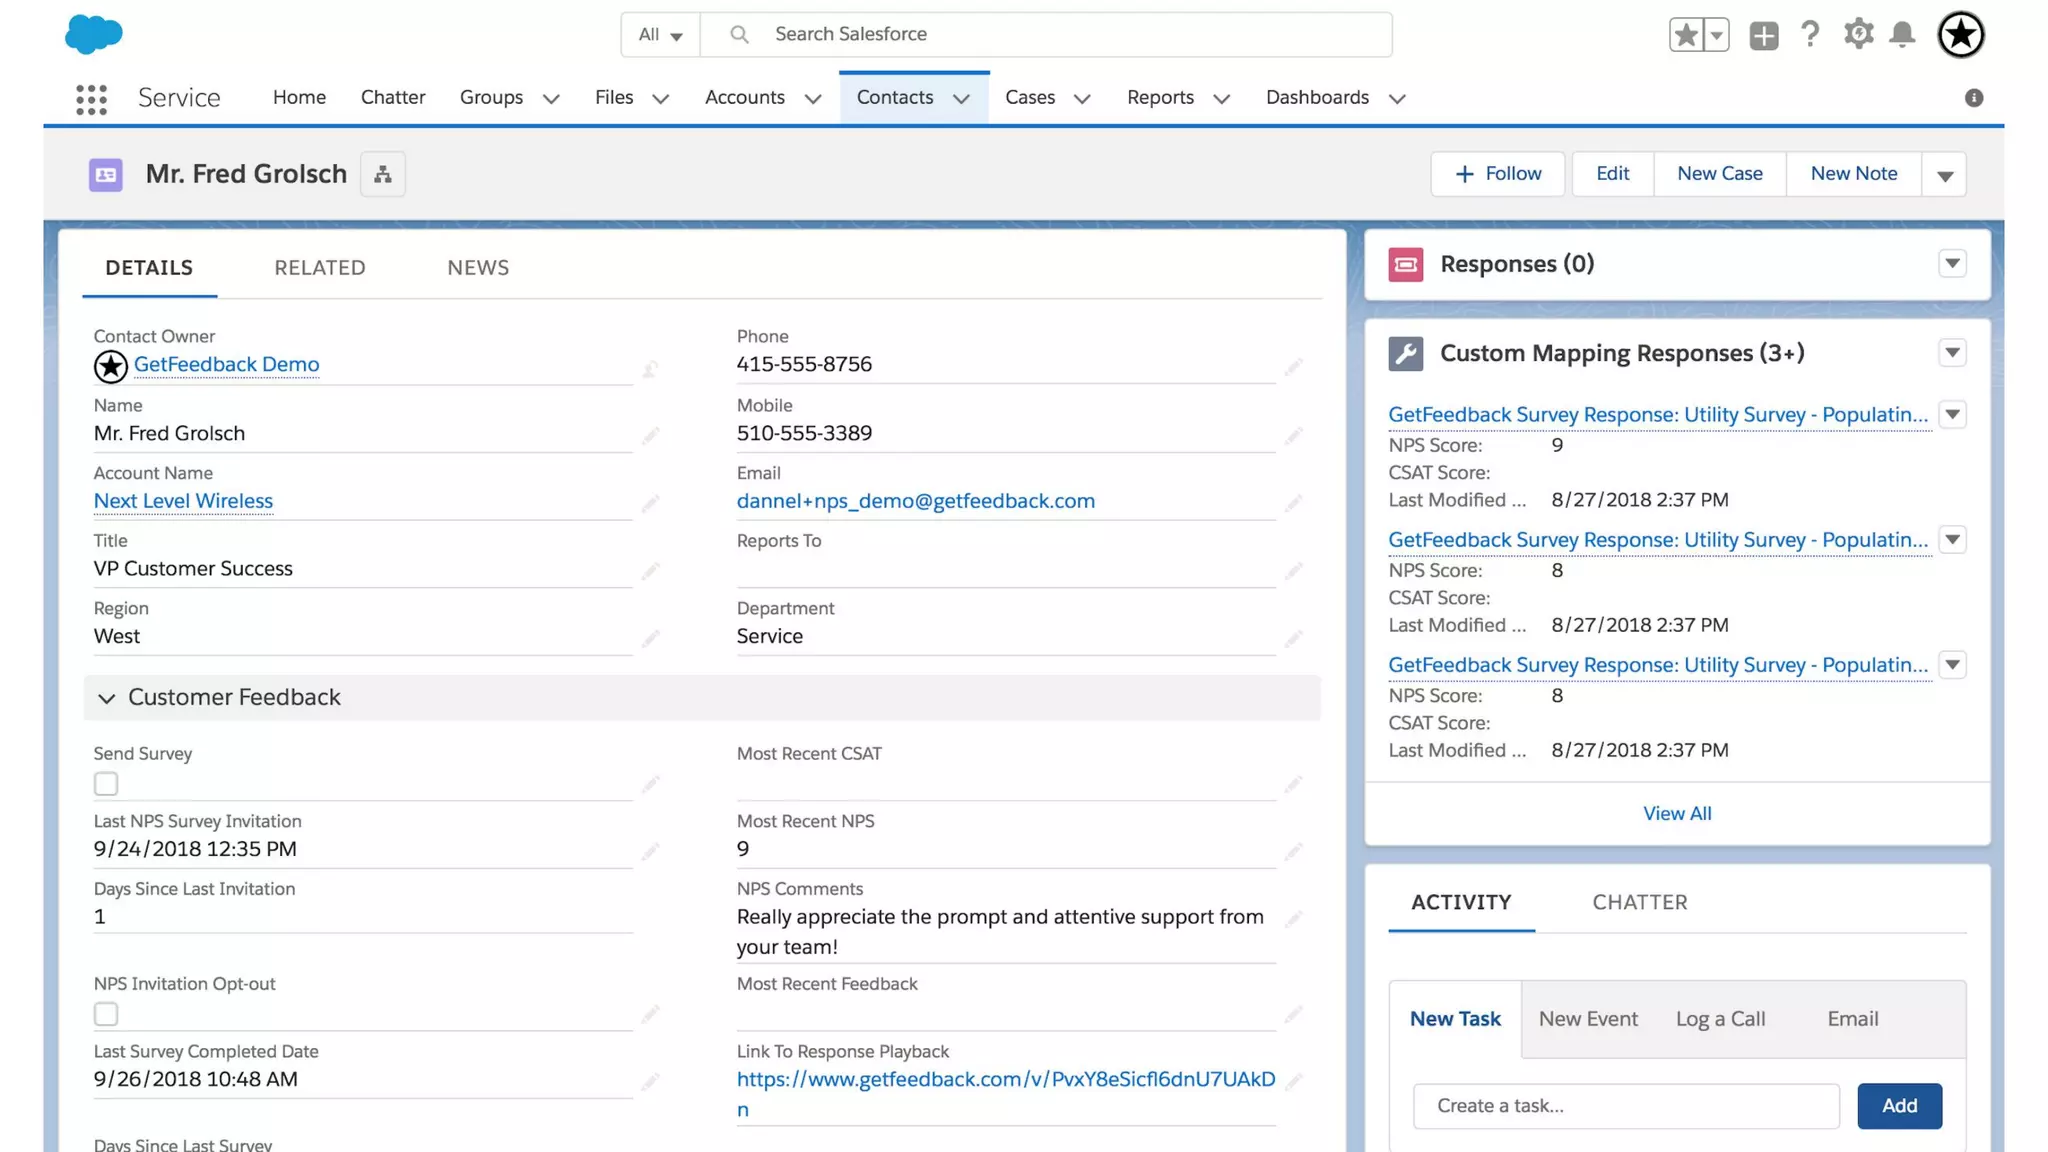Open the user profile avatar
The image size is (2048, 1152).
click(x=1961, y=35)
